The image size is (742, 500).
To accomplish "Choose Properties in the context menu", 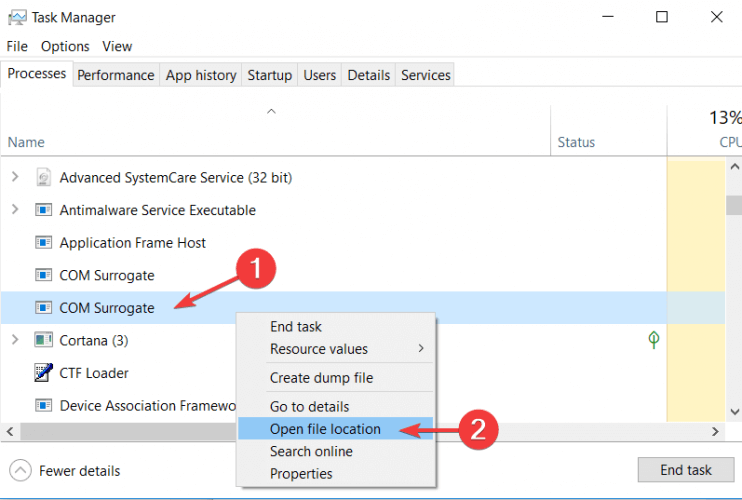I will (336, 474).
